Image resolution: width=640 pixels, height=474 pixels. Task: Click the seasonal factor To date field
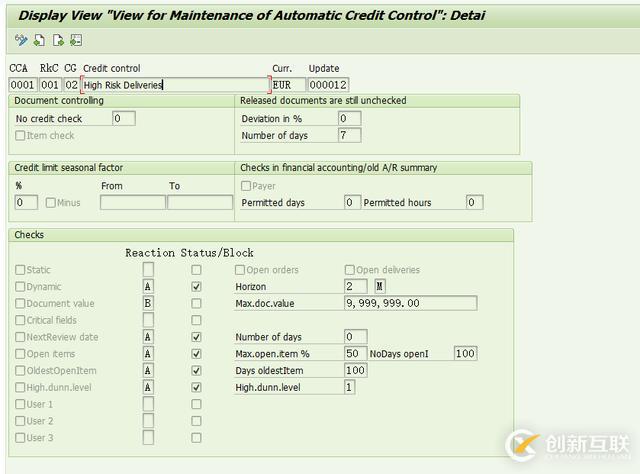(x=200, y=203)
